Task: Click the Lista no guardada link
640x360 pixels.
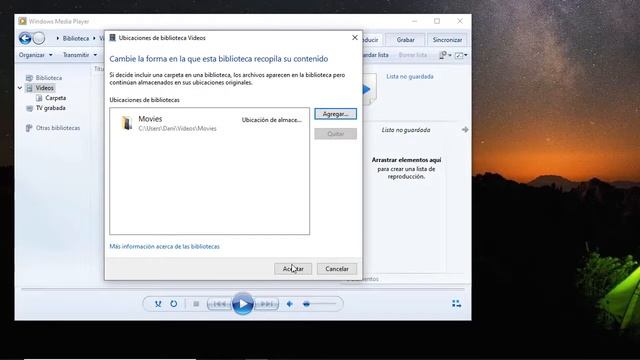Action: (410, 76)
